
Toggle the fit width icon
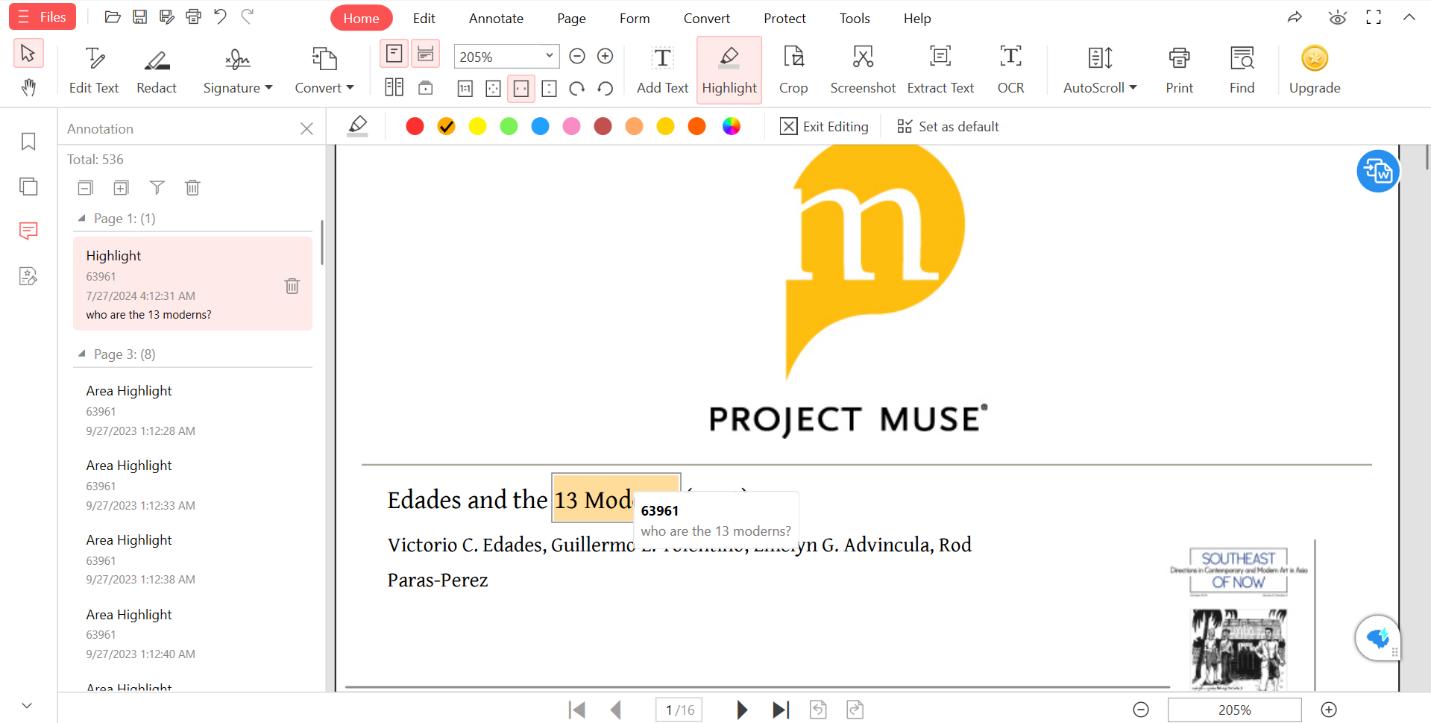click(521, 88)
